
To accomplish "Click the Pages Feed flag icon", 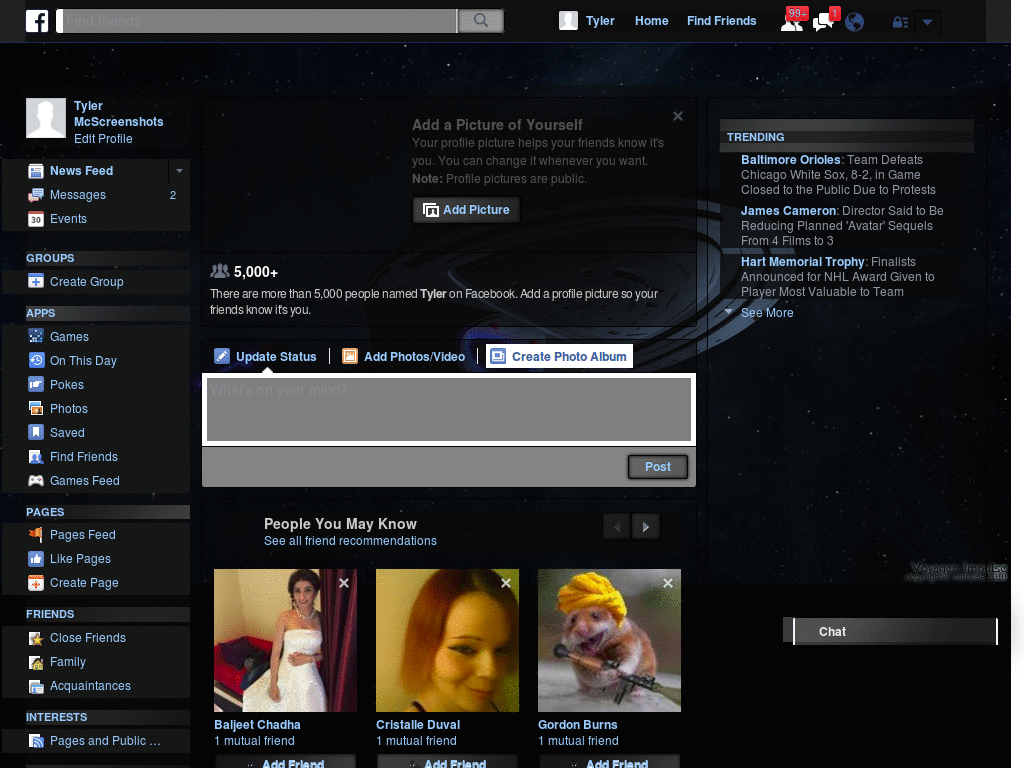I will click(36, 535).
